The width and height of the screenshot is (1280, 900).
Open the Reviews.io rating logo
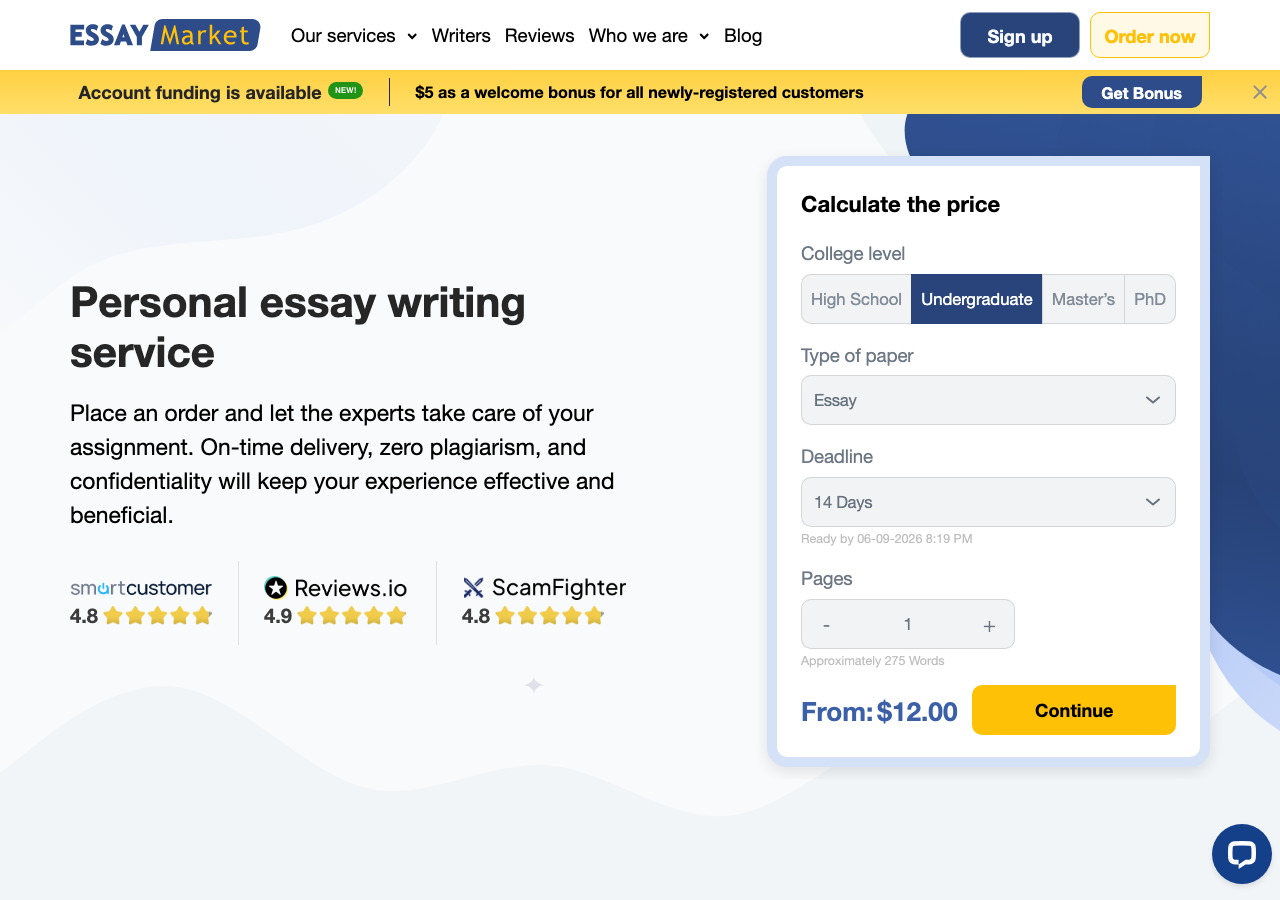[336, 587]
